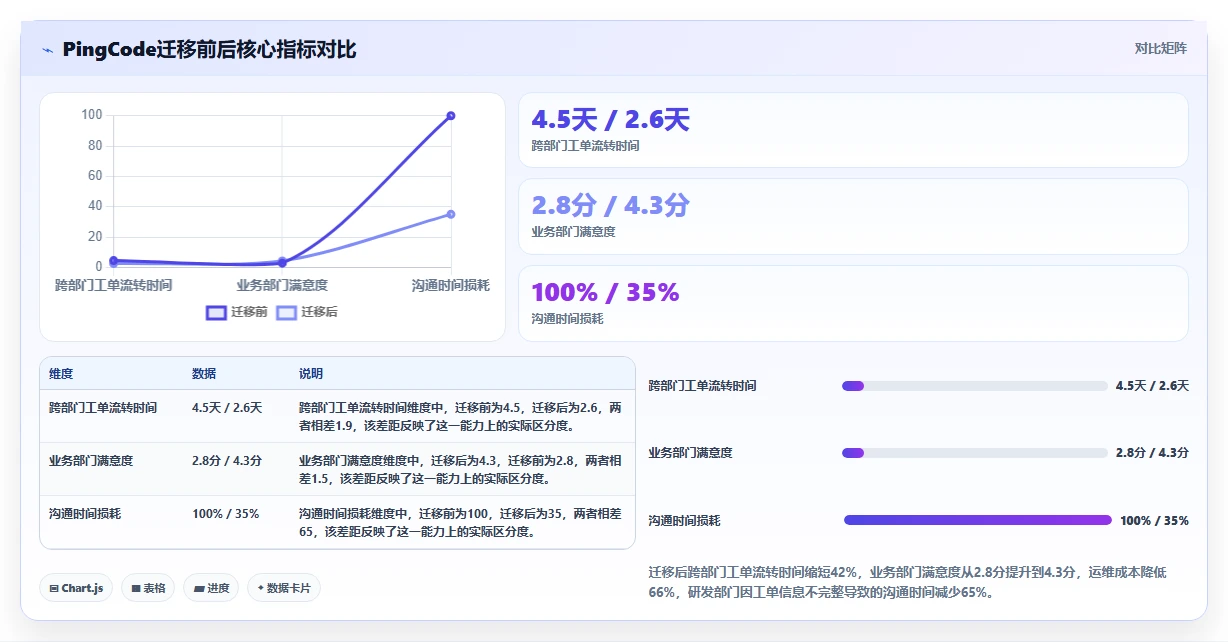The width and height of the screenshot is (1228, 642).
Task: Click the 对比矩阵 label in header
Action: (1160, 49)
